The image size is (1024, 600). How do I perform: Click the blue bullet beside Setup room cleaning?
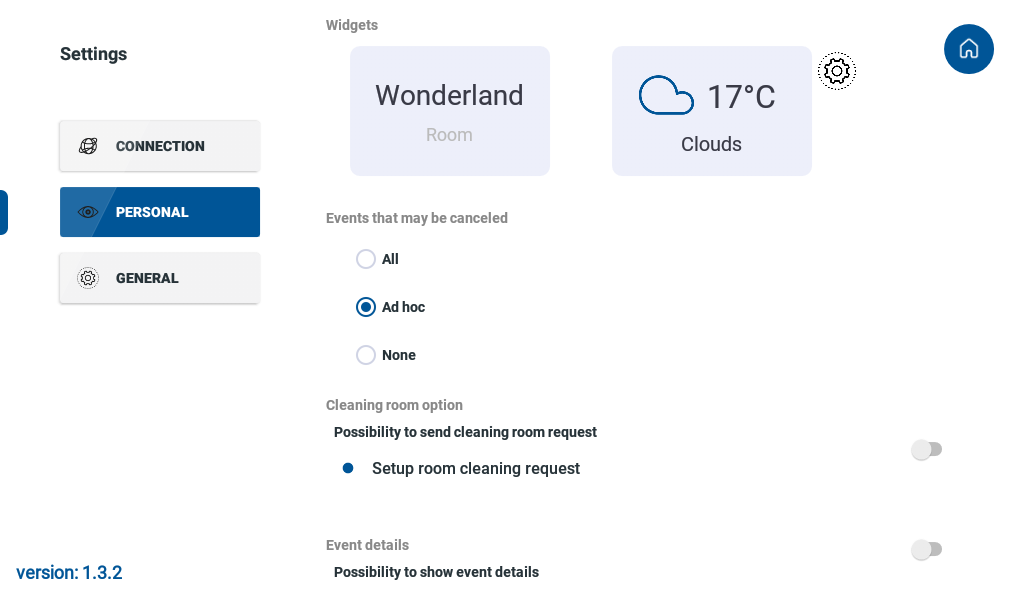pos(348,468)
